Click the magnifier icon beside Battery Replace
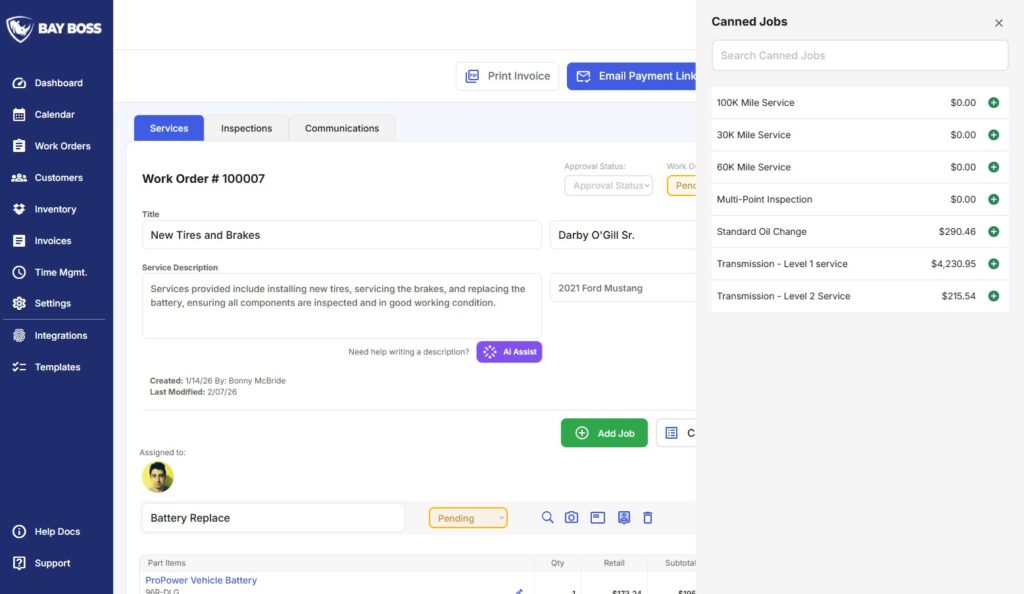 (547, 518)
